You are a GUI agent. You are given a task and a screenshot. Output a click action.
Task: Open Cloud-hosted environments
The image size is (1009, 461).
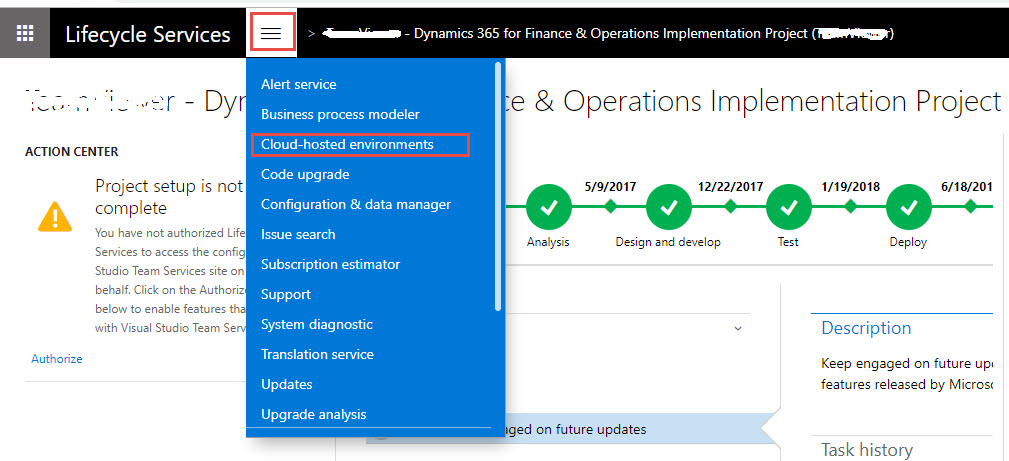(x=347, y=145)
